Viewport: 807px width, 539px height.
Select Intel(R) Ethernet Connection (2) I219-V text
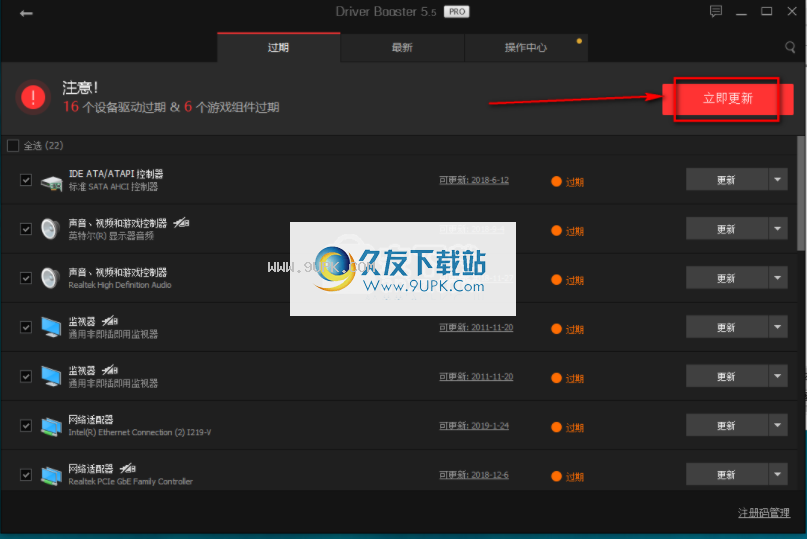[139, 432]
